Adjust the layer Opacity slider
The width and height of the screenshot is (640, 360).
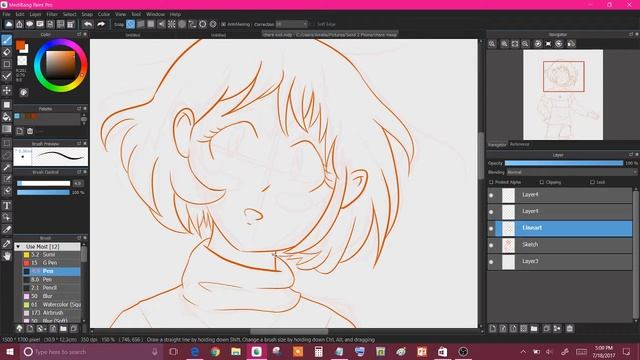[x=564, y=163]
